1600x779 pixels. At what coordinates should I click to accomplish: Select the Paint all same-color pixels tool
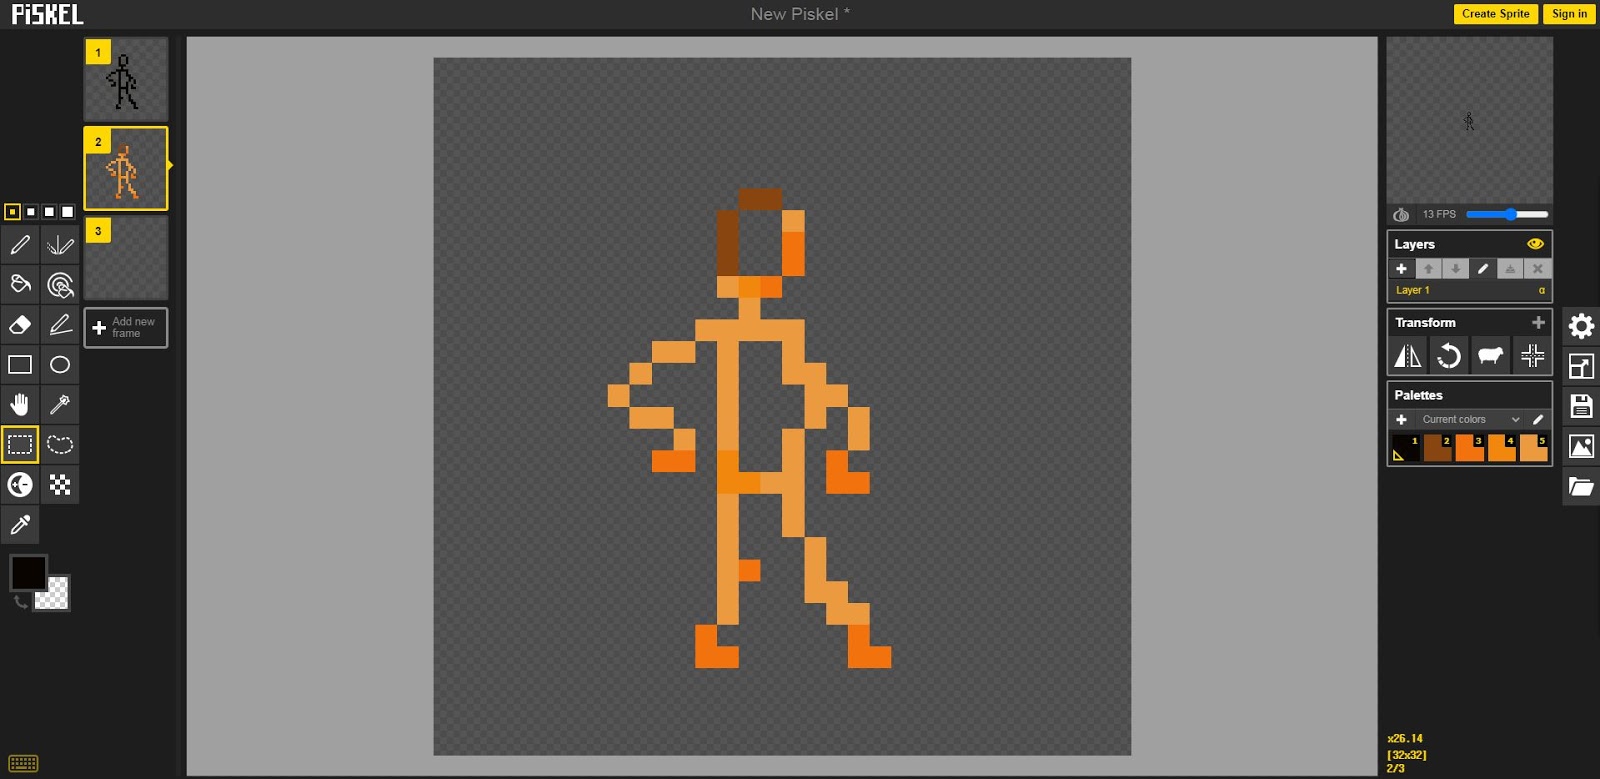click(x=60, y=285)
